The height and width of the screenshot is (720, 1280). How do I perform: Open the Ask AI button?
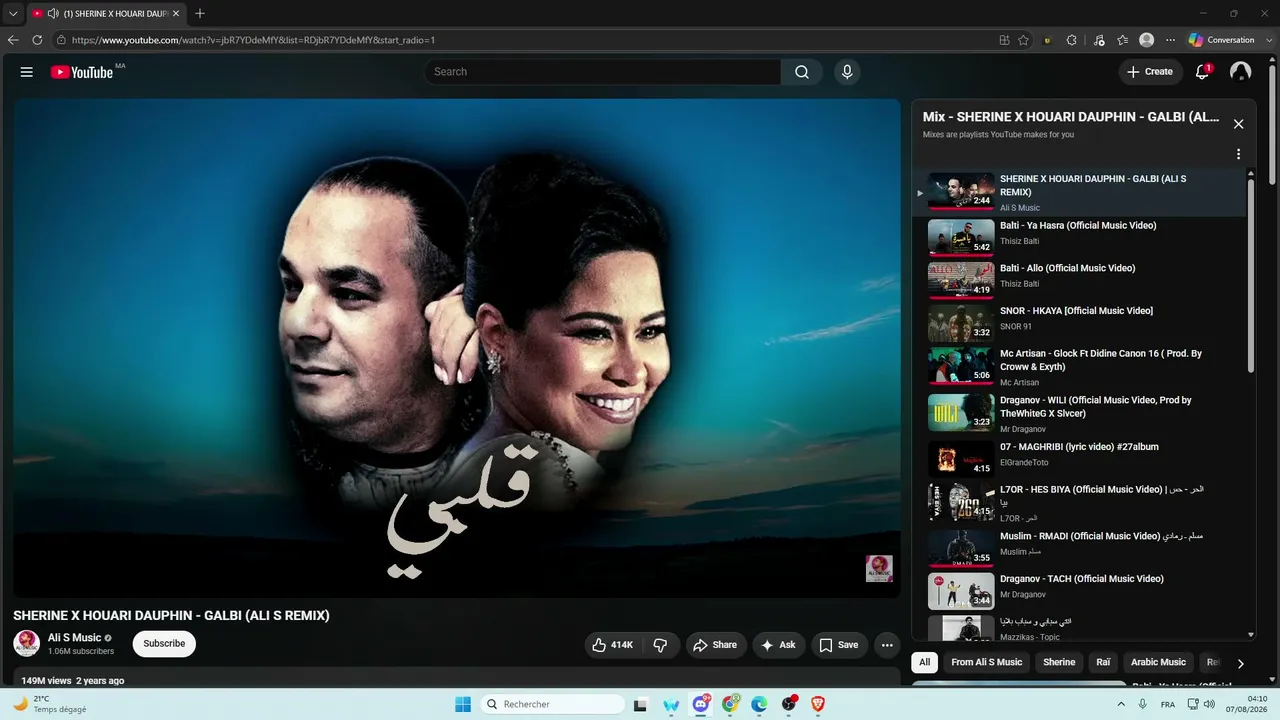[778, 645]
